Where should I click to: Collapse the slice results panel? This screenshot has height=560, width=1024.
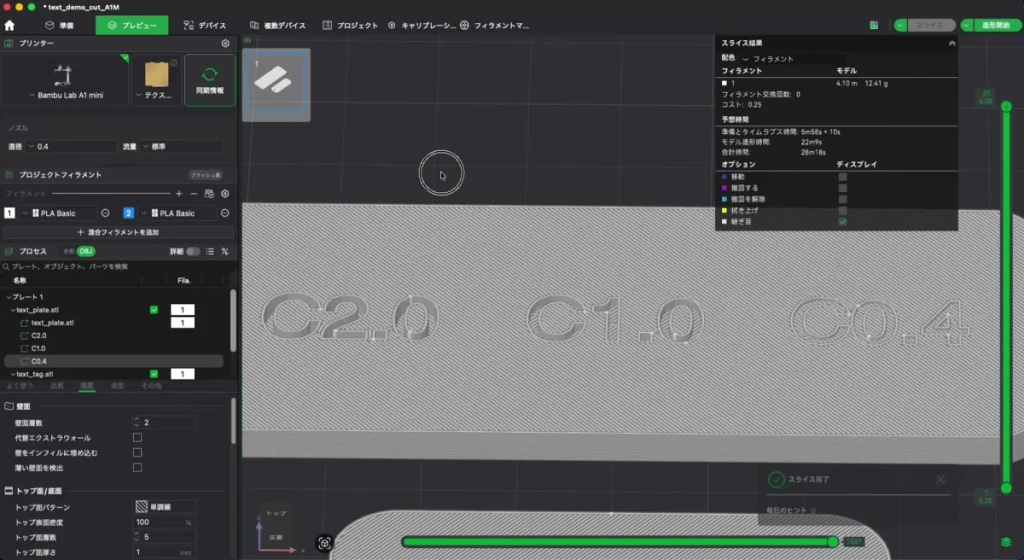pyautogui.click(x=952, y=43)
